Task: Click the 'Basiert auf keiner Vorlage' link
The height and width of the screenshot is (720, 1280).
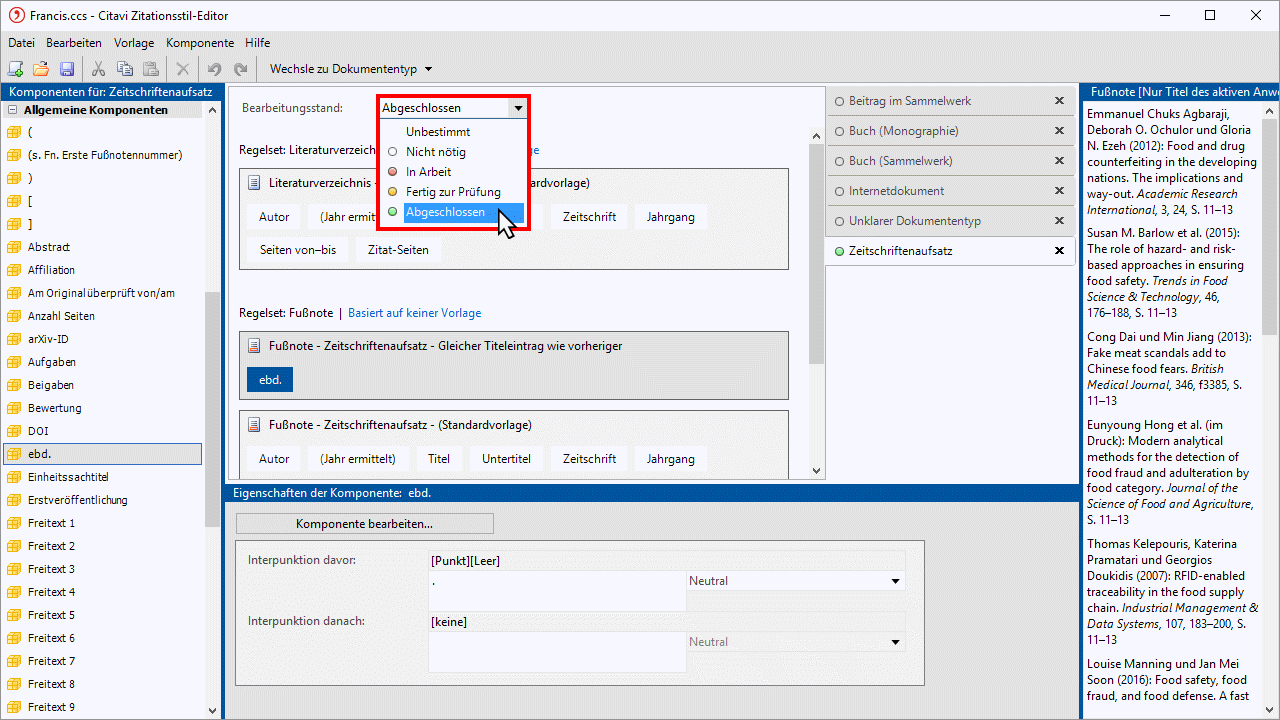Action: (414, 313)
